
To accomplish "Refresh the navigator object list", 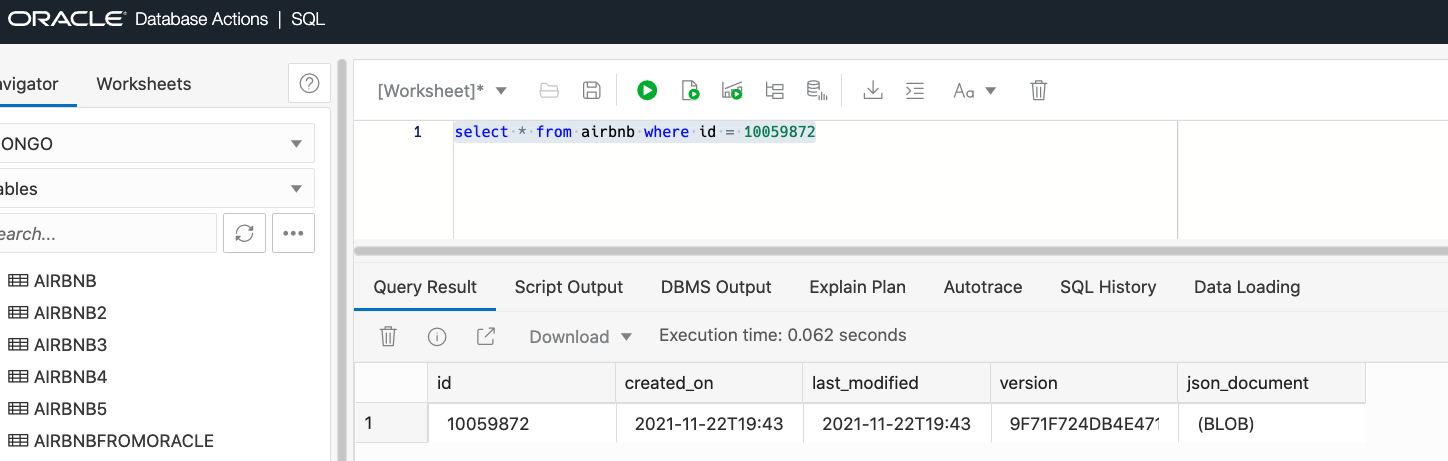I will (x=244, y=233).
